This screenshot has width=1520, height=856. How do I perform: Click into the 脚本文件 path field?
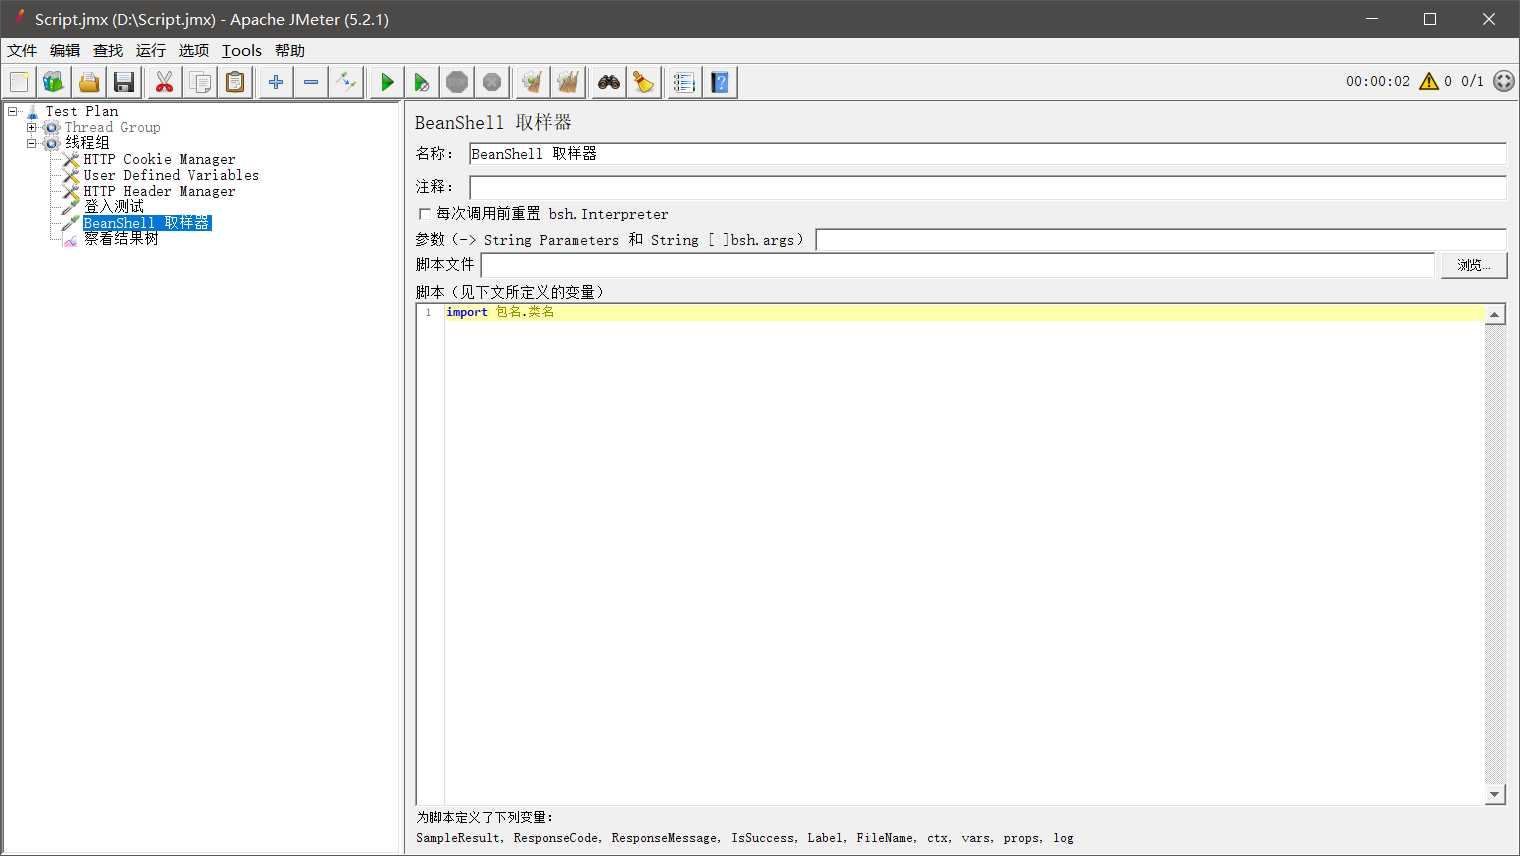(958, 265)
